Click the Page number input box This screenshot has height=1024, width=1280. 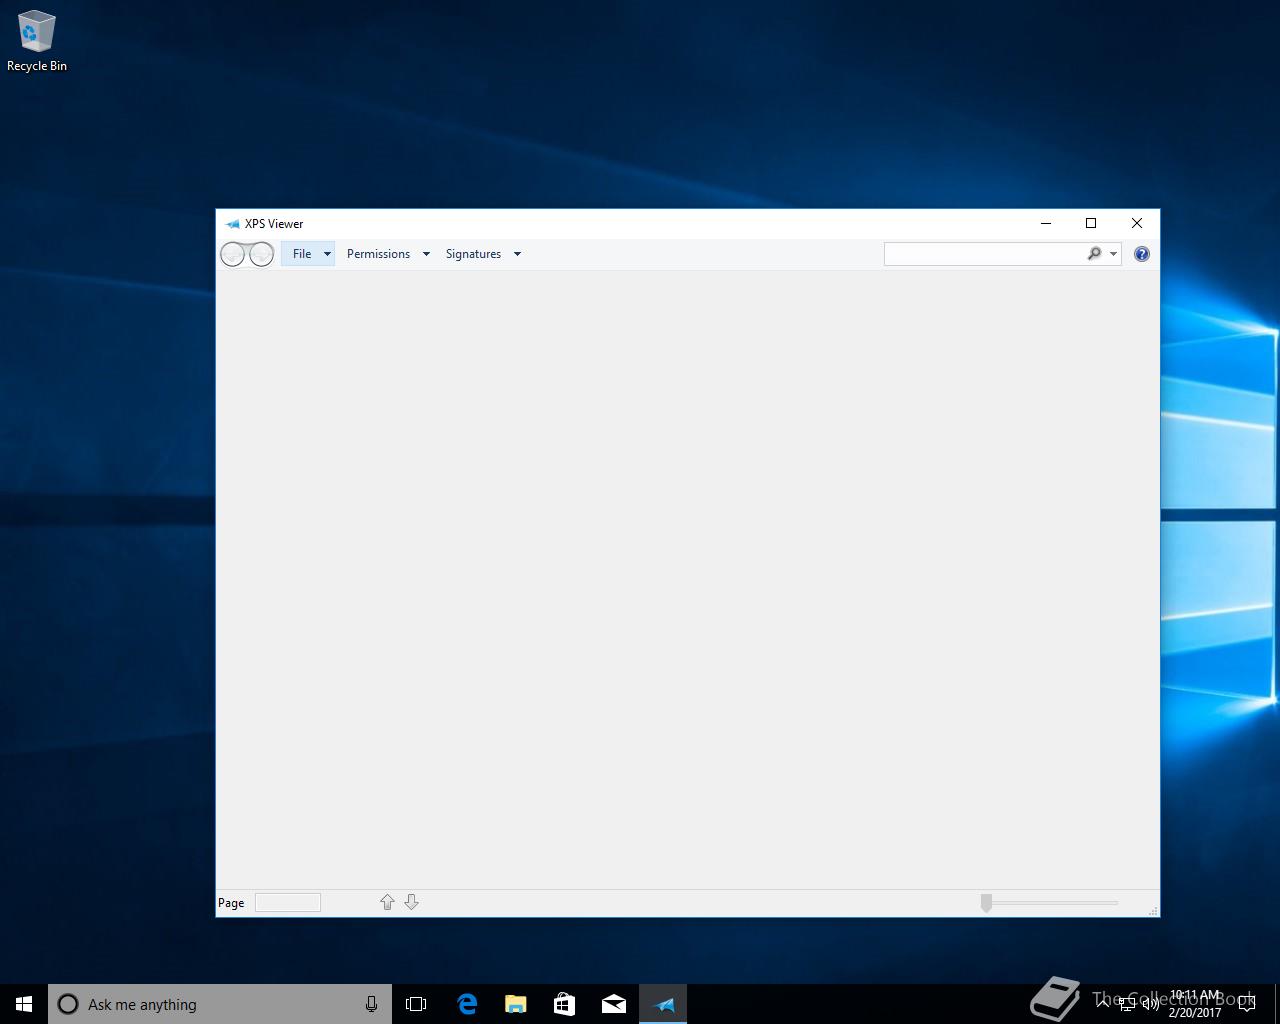(x=288, y=902)
